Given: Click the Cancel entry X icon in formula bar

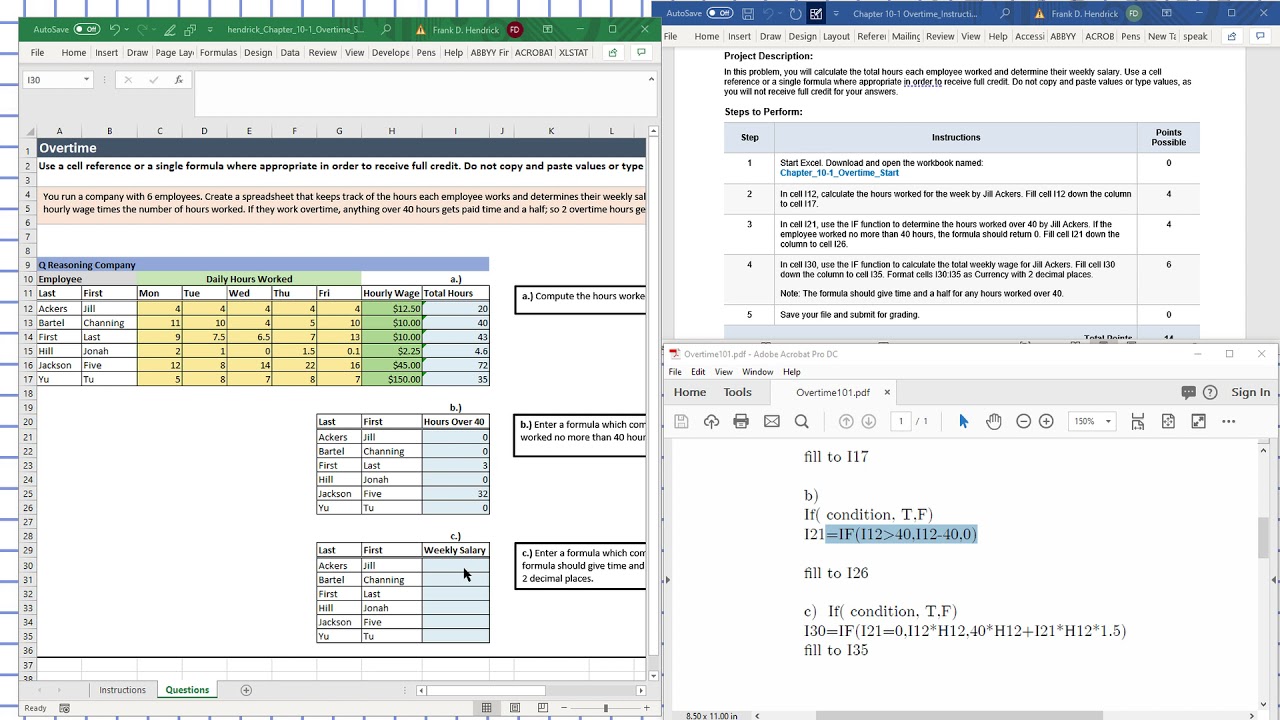Looking at the screenshot, I should 127,80.
